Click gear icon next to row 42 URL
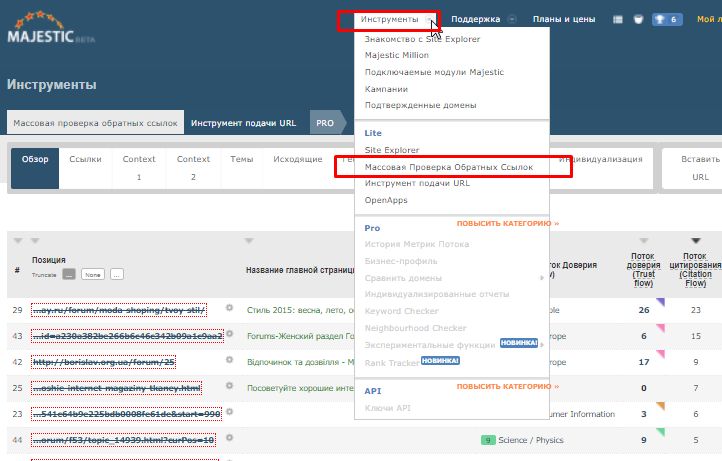Image resolution: width=722 pixels, height=461 pixels. (x=229, y=361)
